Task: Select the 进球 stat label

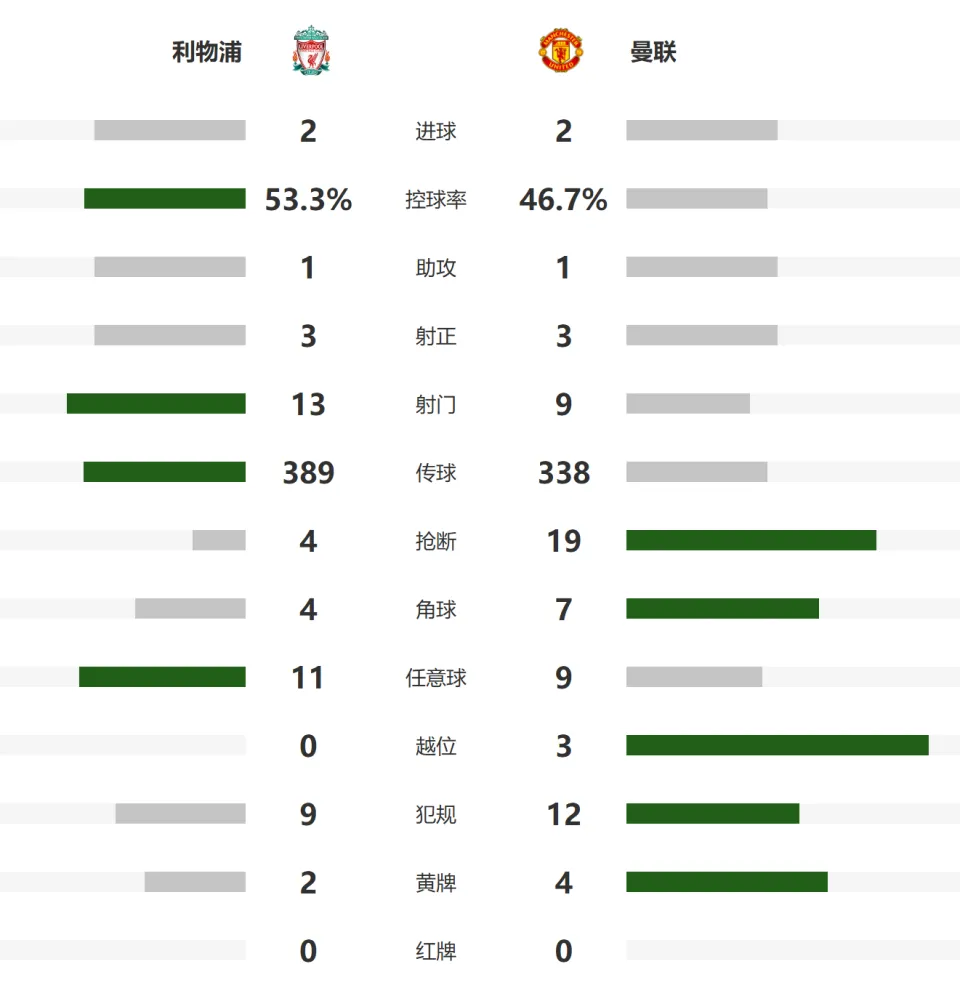Action: pyautogui.click(x=436, y=131)
